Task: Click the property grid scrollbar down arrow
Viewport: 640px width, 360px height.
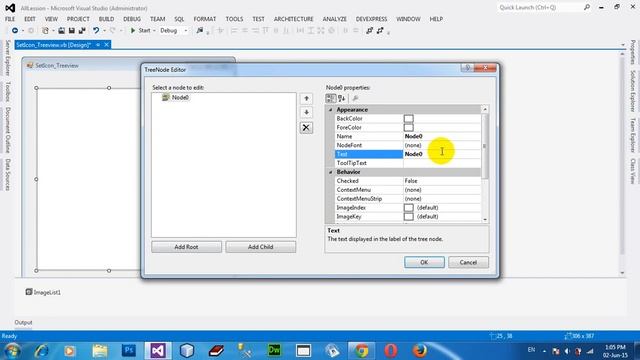Action: (x=485, y=220)
